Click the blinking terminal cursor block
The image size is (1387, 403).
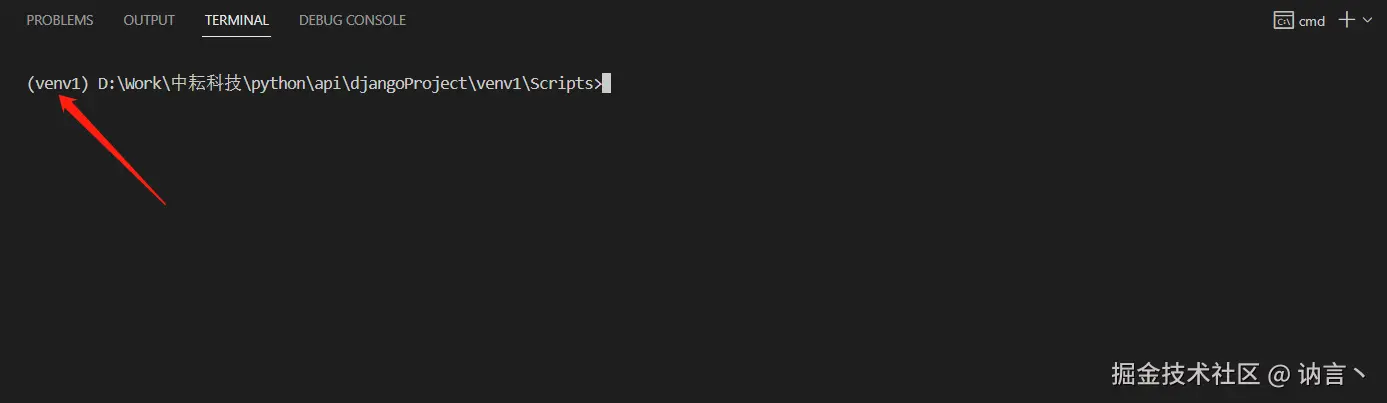(x=606, y=84)
